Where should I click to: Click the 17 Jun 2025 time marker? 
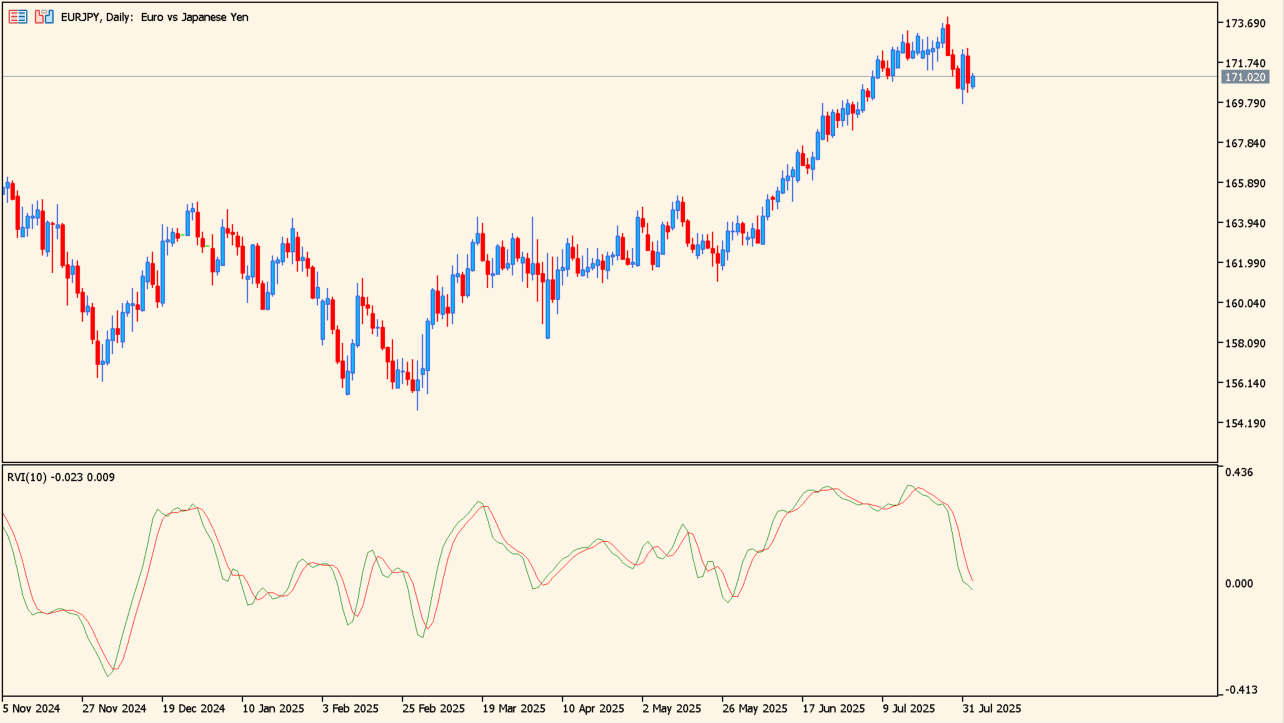click(x=834, y=708)
